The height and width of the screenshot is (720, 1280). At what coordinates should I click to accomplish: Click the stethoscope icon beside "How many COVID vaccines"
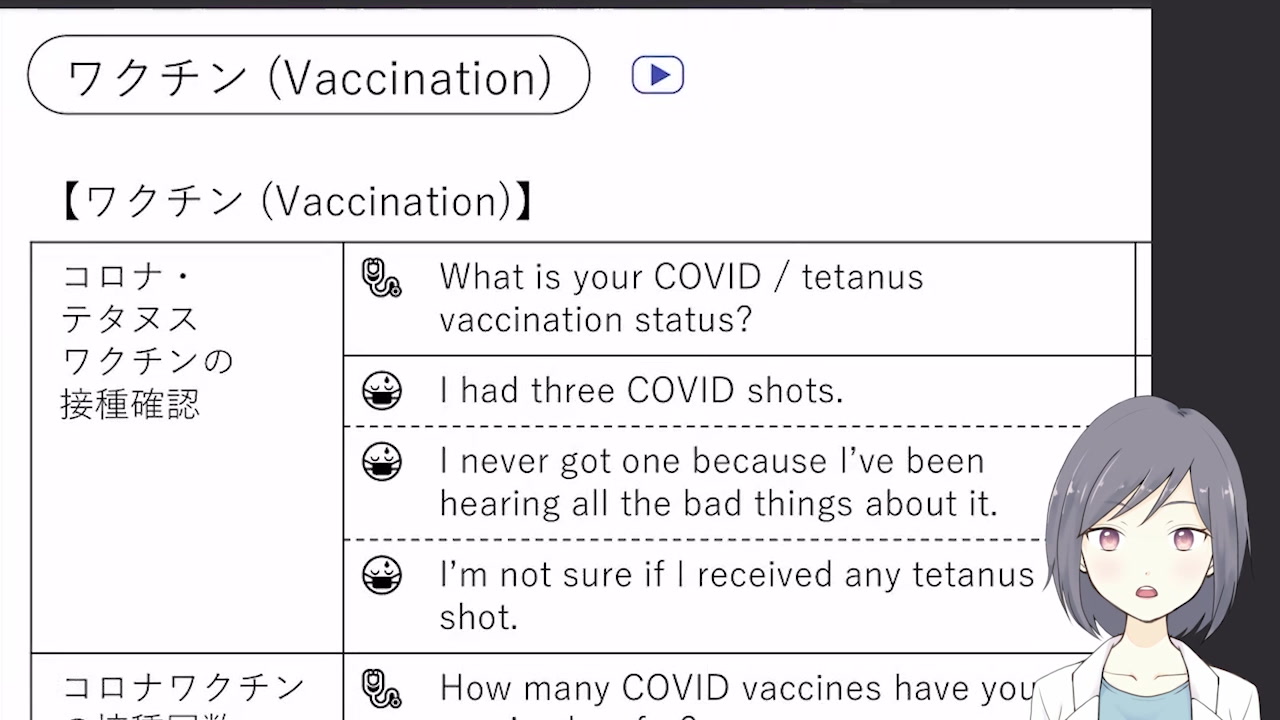pyautogui.click(x=381, y=689)
